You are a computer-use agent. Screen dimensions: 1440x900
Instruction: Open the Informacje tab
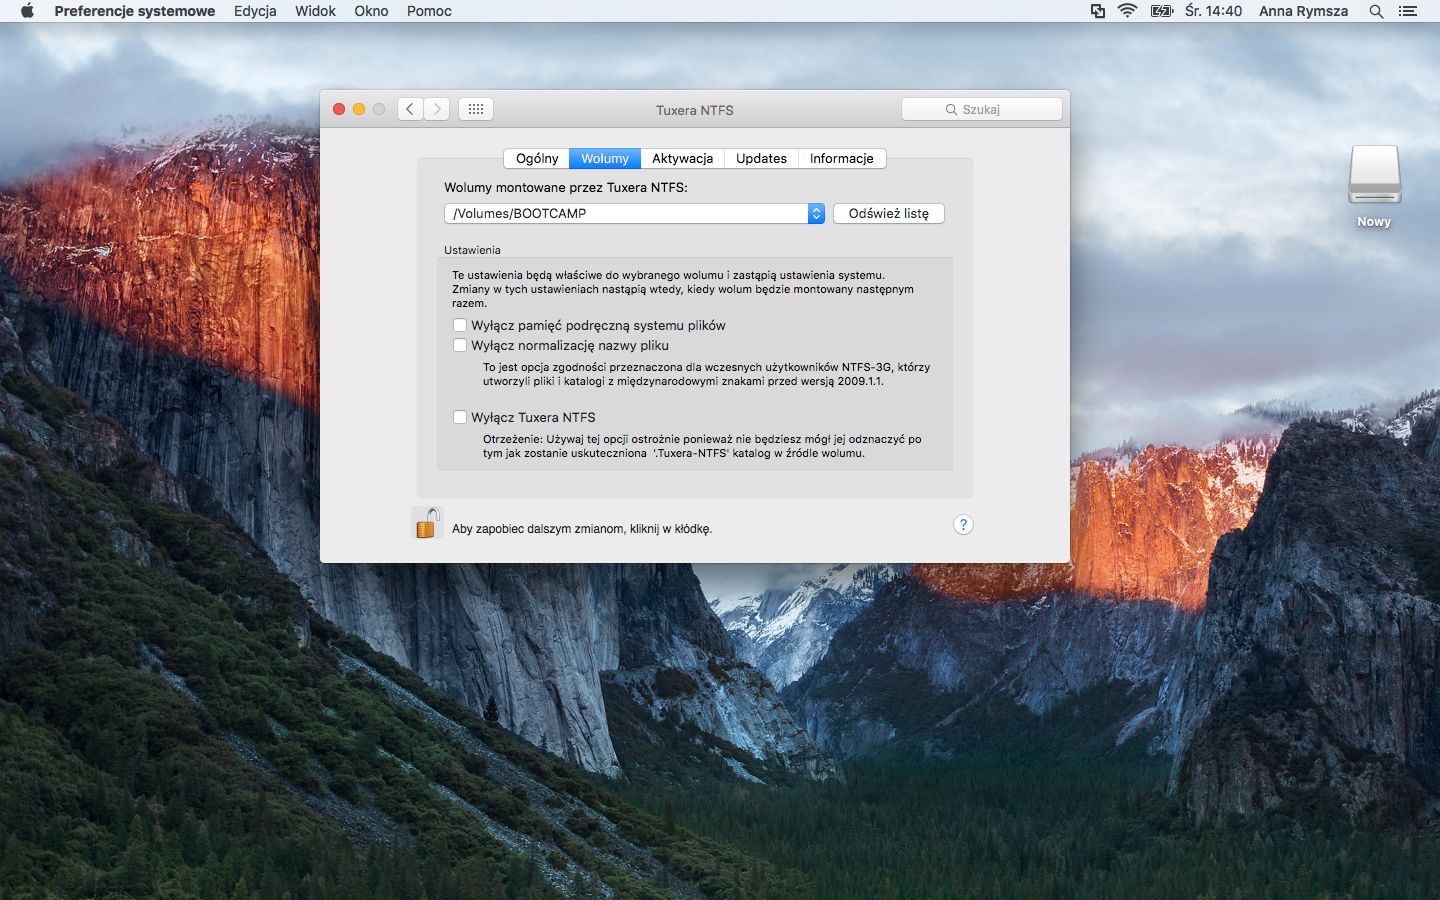(841, 158)
